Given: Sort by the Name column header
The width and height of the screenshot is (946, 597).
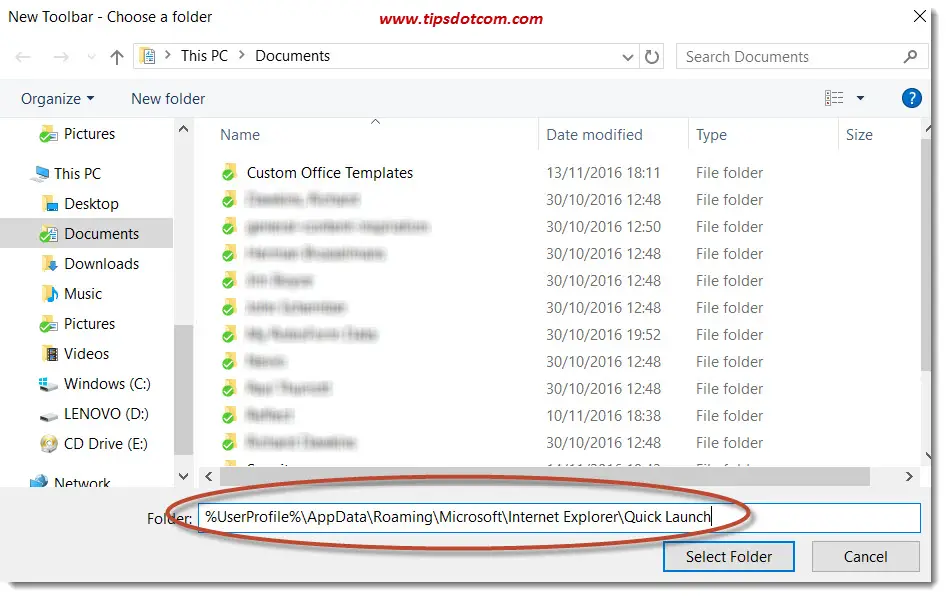Looking at the screenshot, I should [240, 135].
